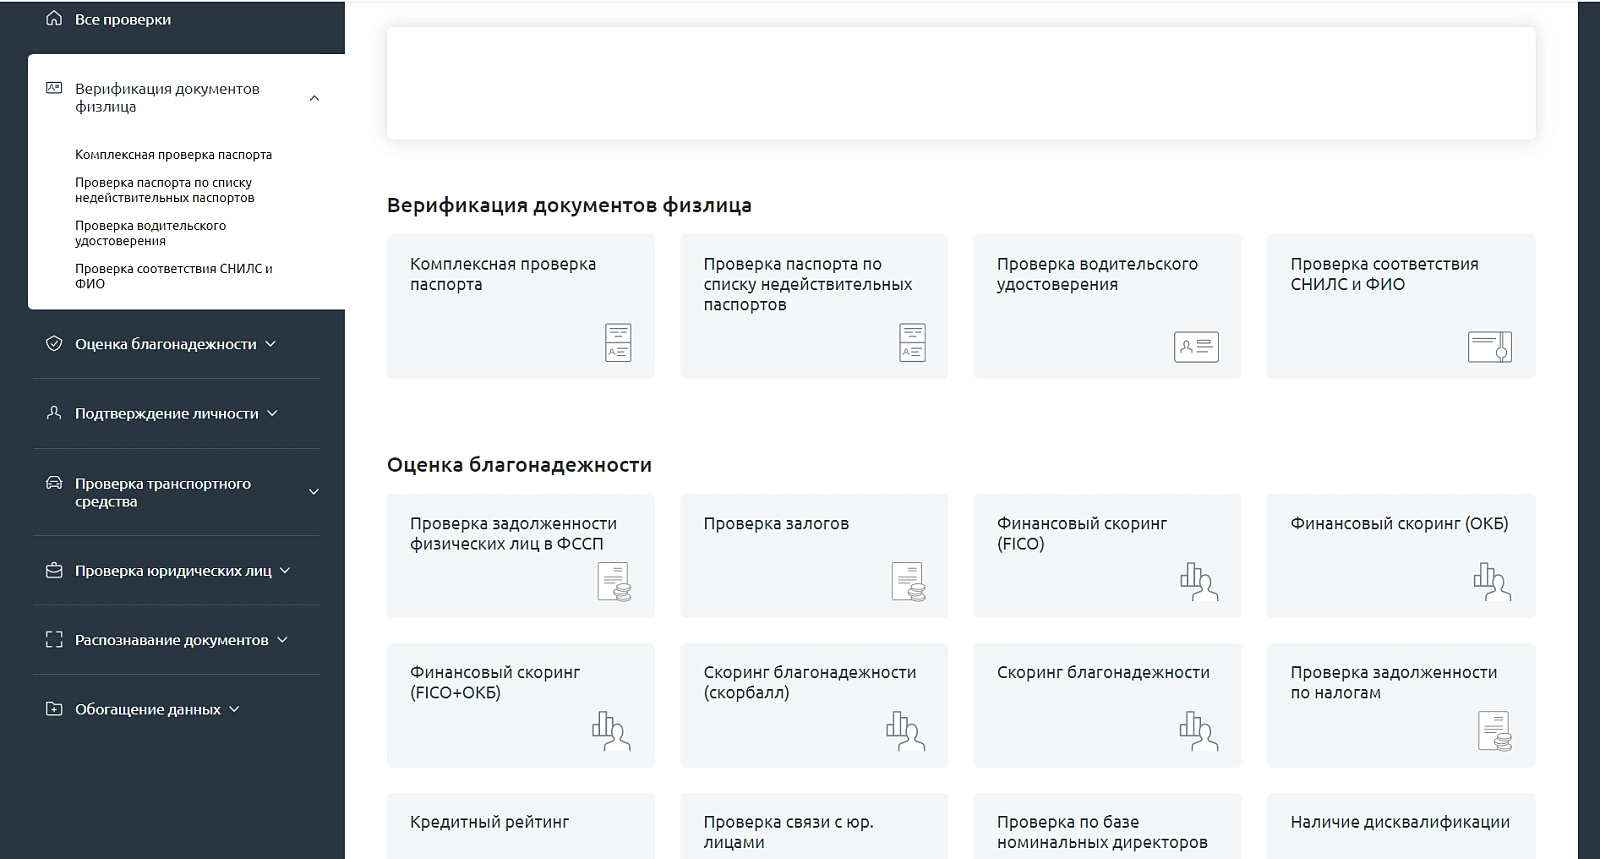Open the Проверка задолженности по налогам card

coord(1400,705)
